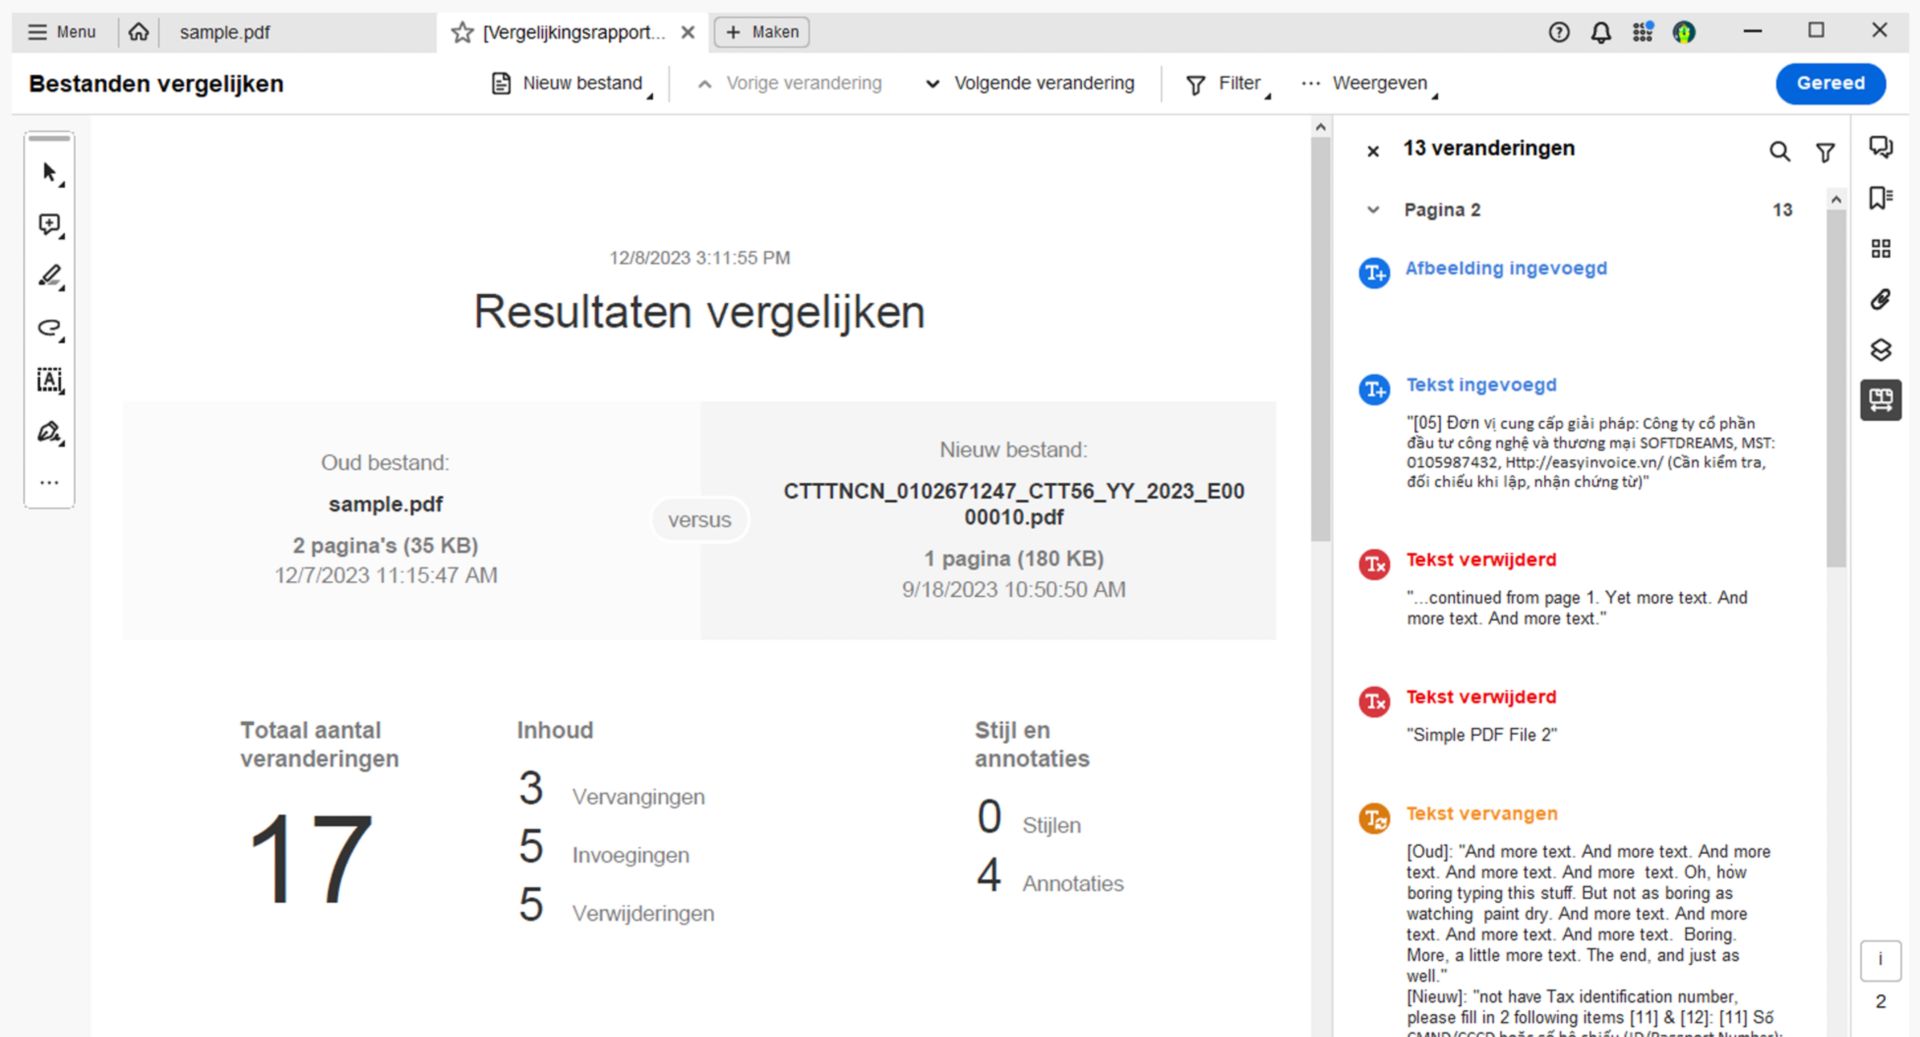Select the Tekst vervangen change
The height and width of the screenshot is (1037, 1920).
[x=1482, y=814]
